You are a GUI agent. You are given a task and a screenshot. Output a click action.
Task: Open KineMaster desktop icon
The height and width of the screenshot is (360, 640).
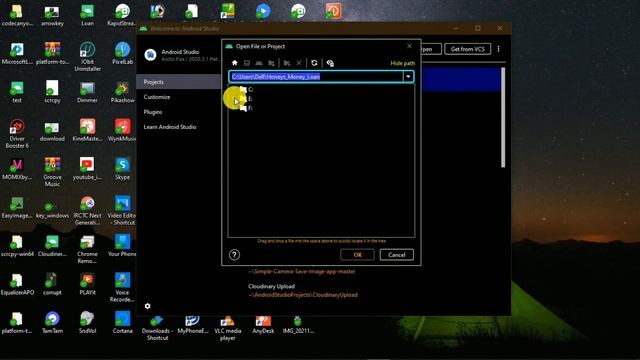(x=87, y=130)
